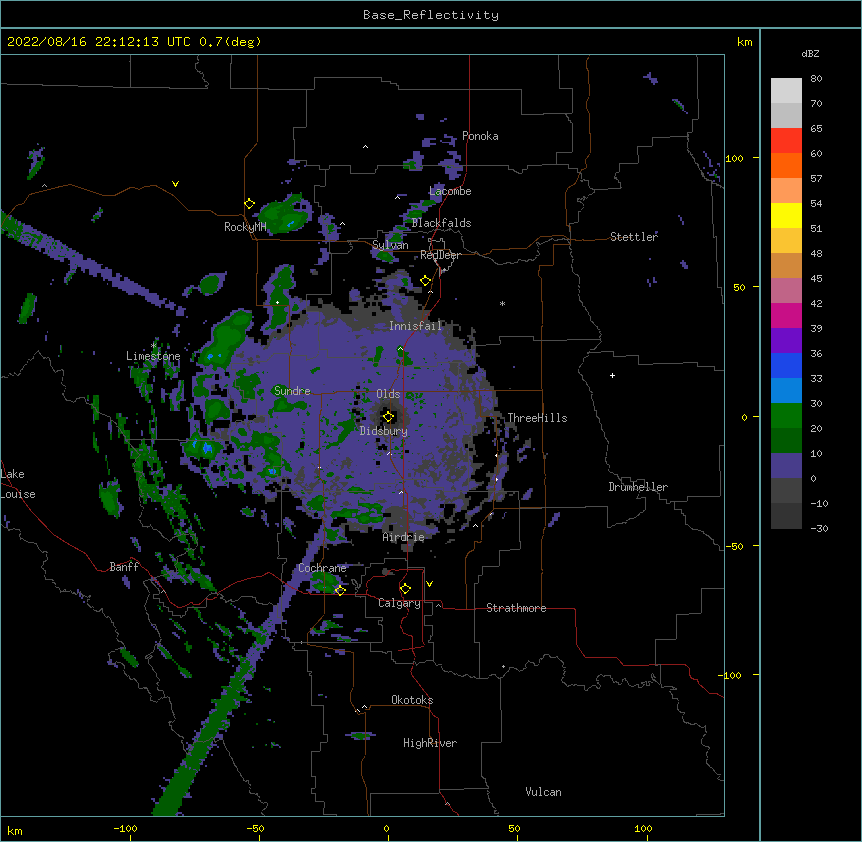Click the RedDeer city label

tap(440, 255)
